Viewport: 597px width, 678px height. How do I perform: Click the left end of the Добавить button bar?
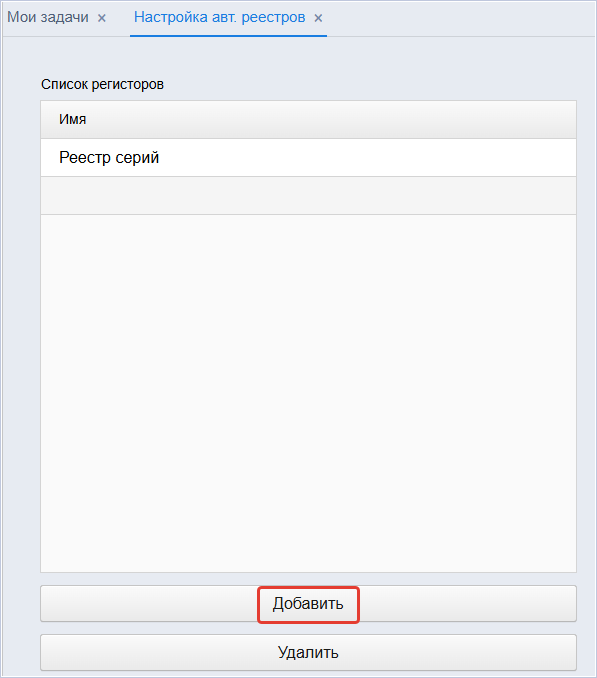pyautogui.click(x=86, y=604)
